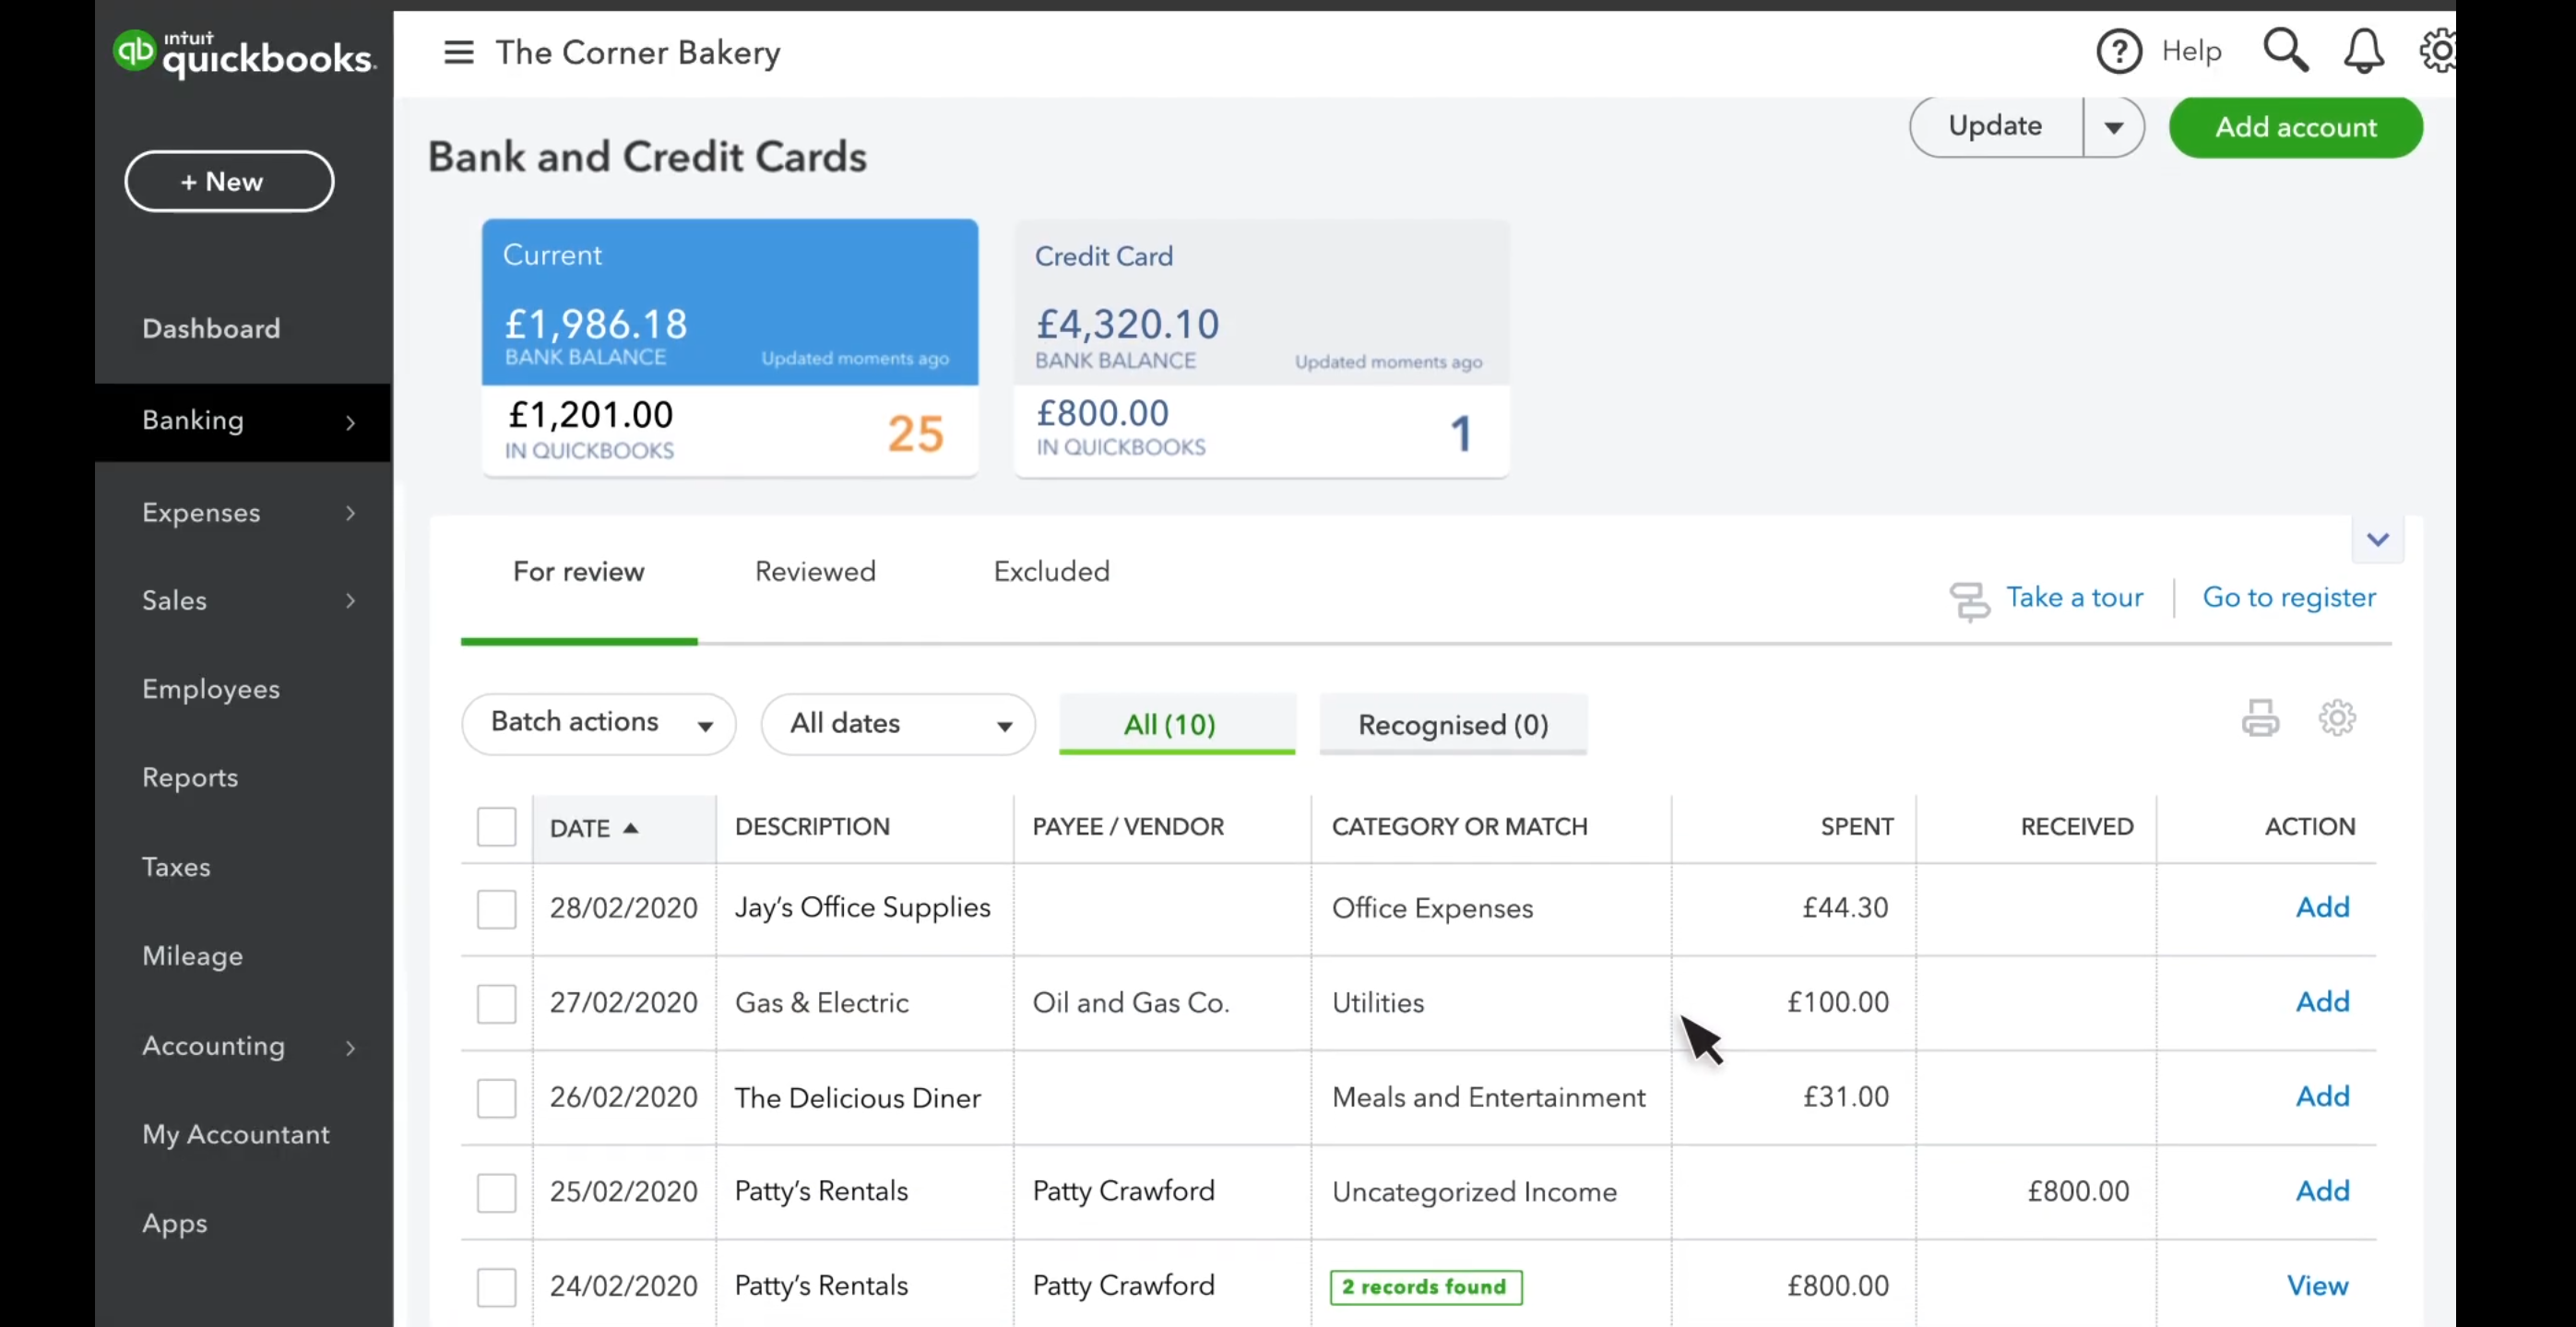
Task: Click the Description column header
Action: 812,827
